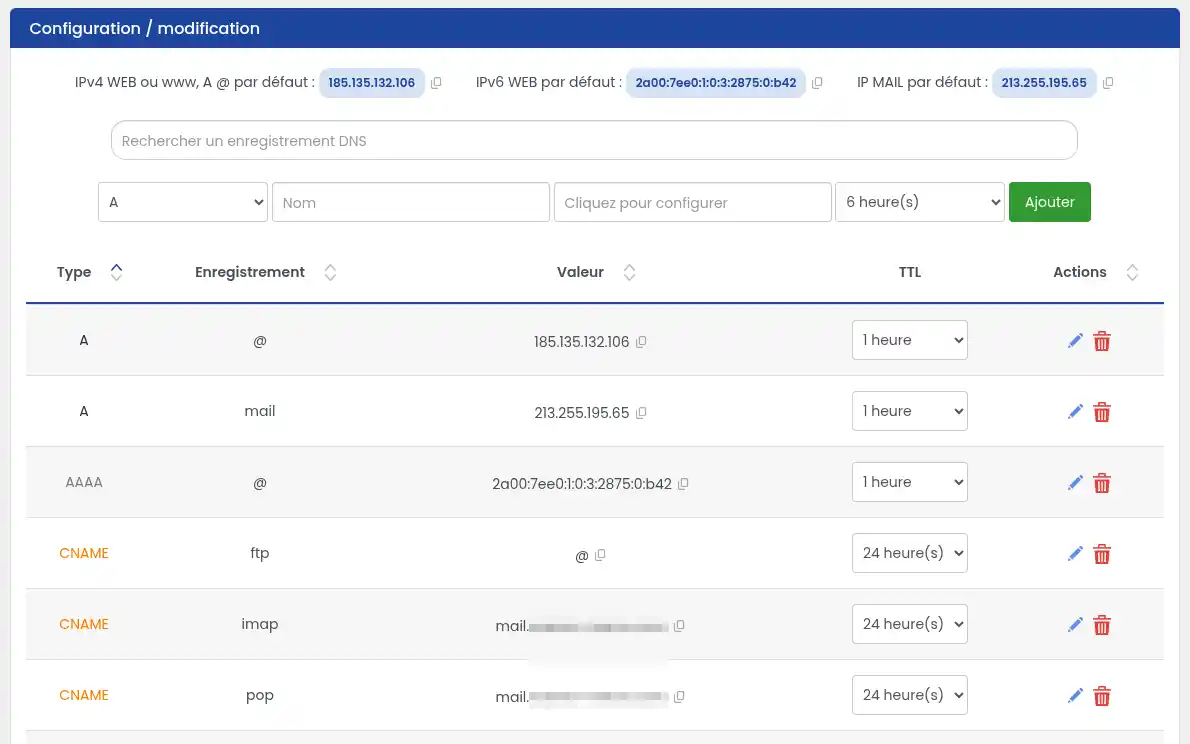Change TTL of the imap record

pyautogui.click(x=910, y=624)
